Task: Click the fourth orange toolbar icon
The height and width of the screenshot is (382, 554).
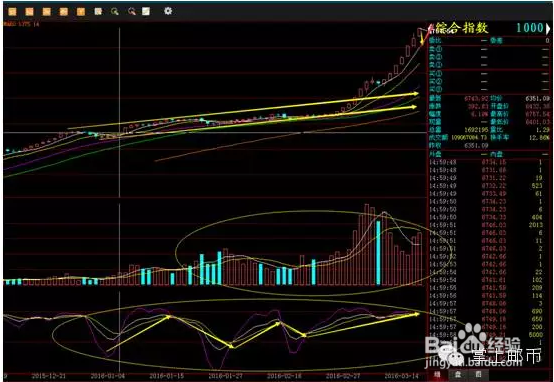Action: (64, 12)
